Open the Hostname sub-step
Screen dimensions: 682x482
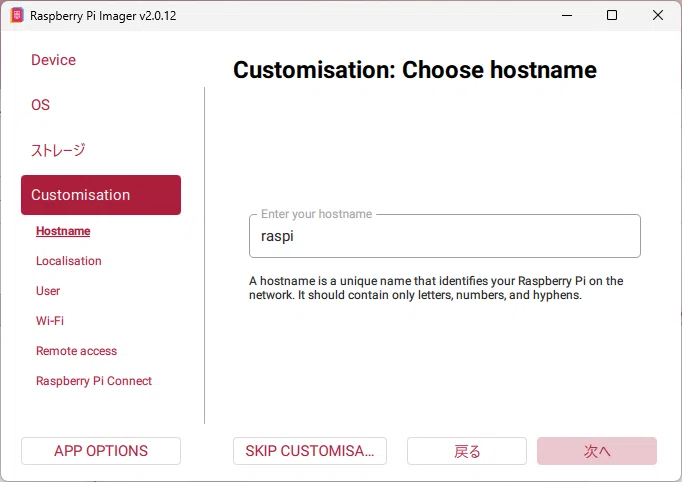[63, 231]
